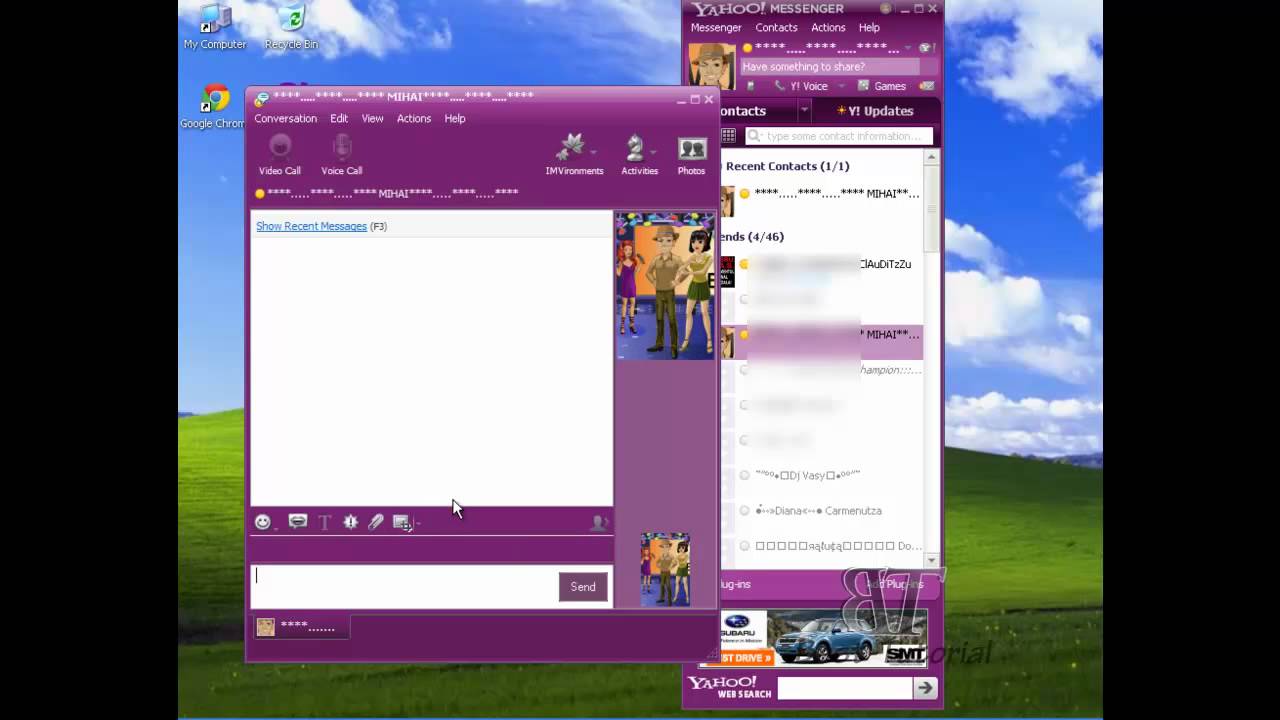Viewport: 1280px width, 720px height.
Task: Click the round skin icon in Messenger title bar
Action: tap(885, 9)
